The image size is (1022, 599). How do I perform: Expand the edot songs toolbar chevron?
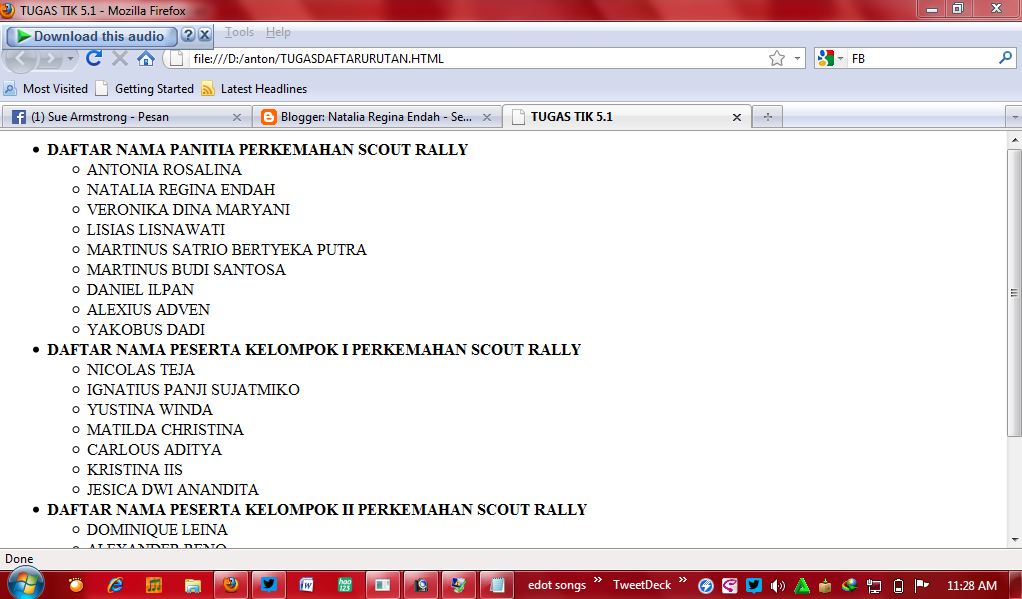click(x=598, y=579)
